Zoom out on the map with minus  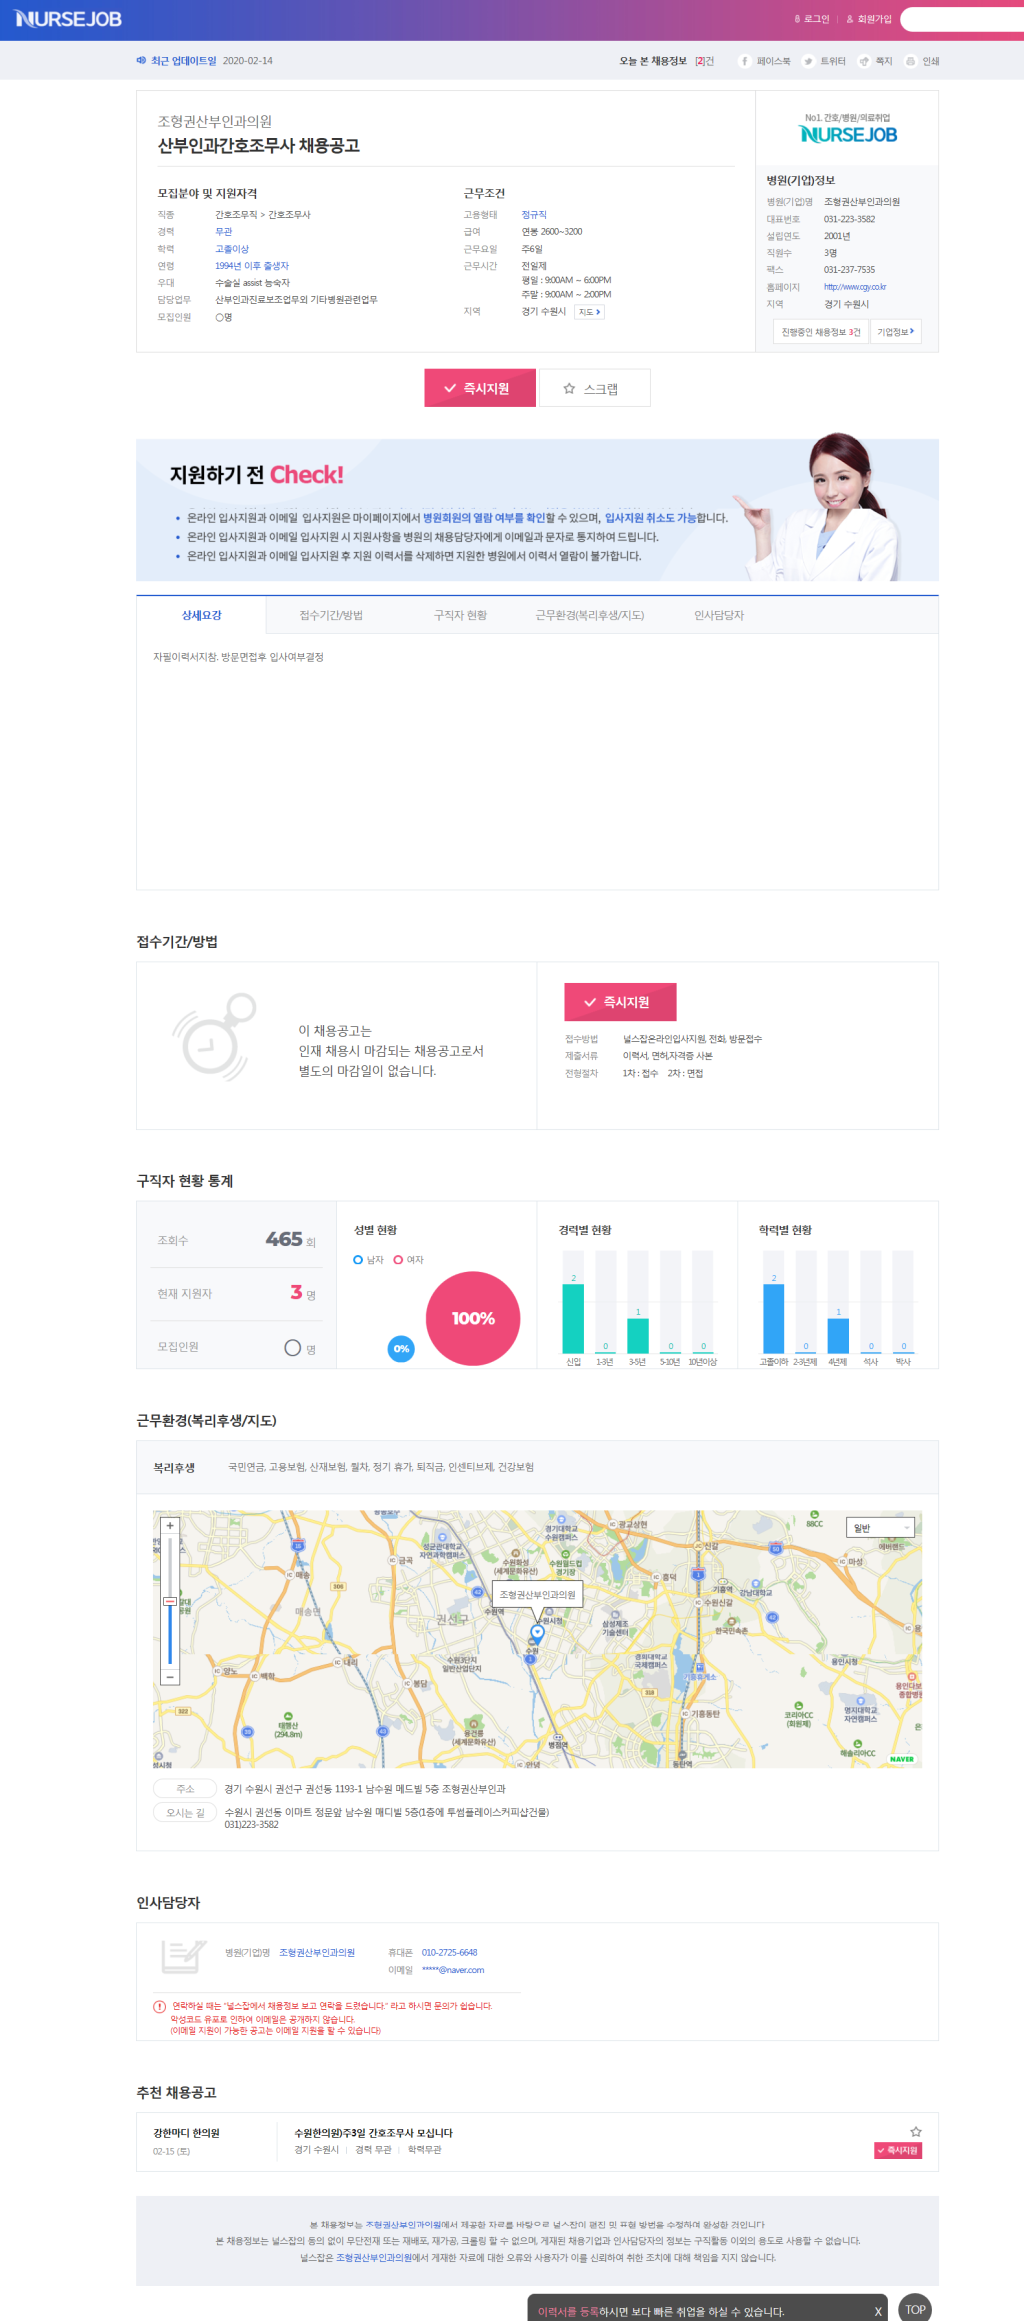tap(170, 1677)
